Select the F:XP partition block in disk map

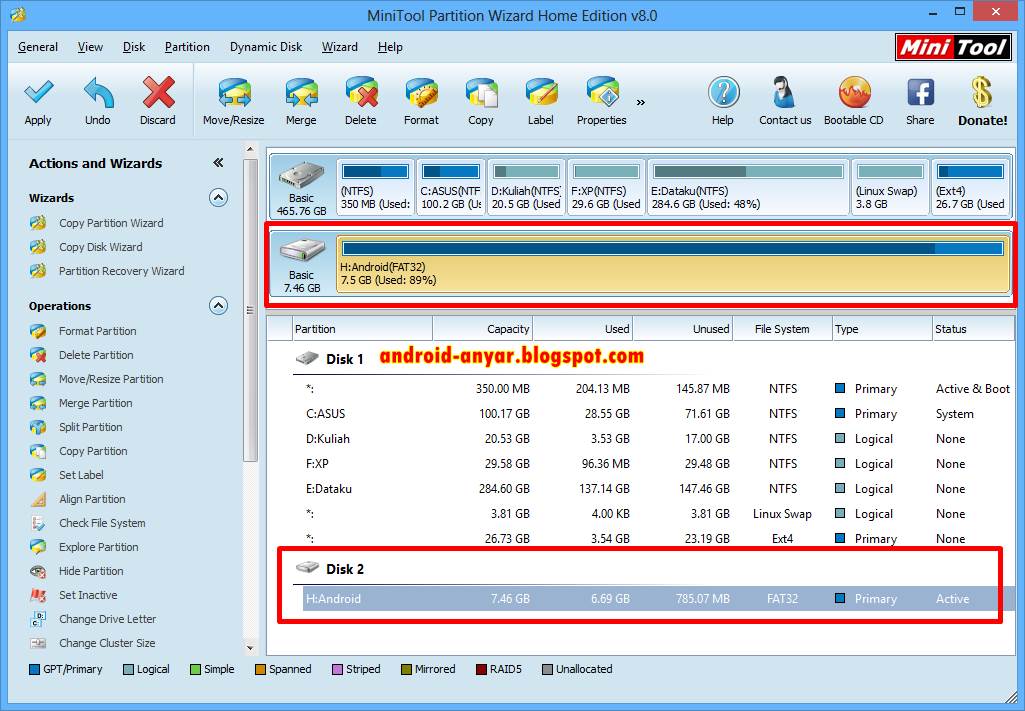(x=606, y=187)
